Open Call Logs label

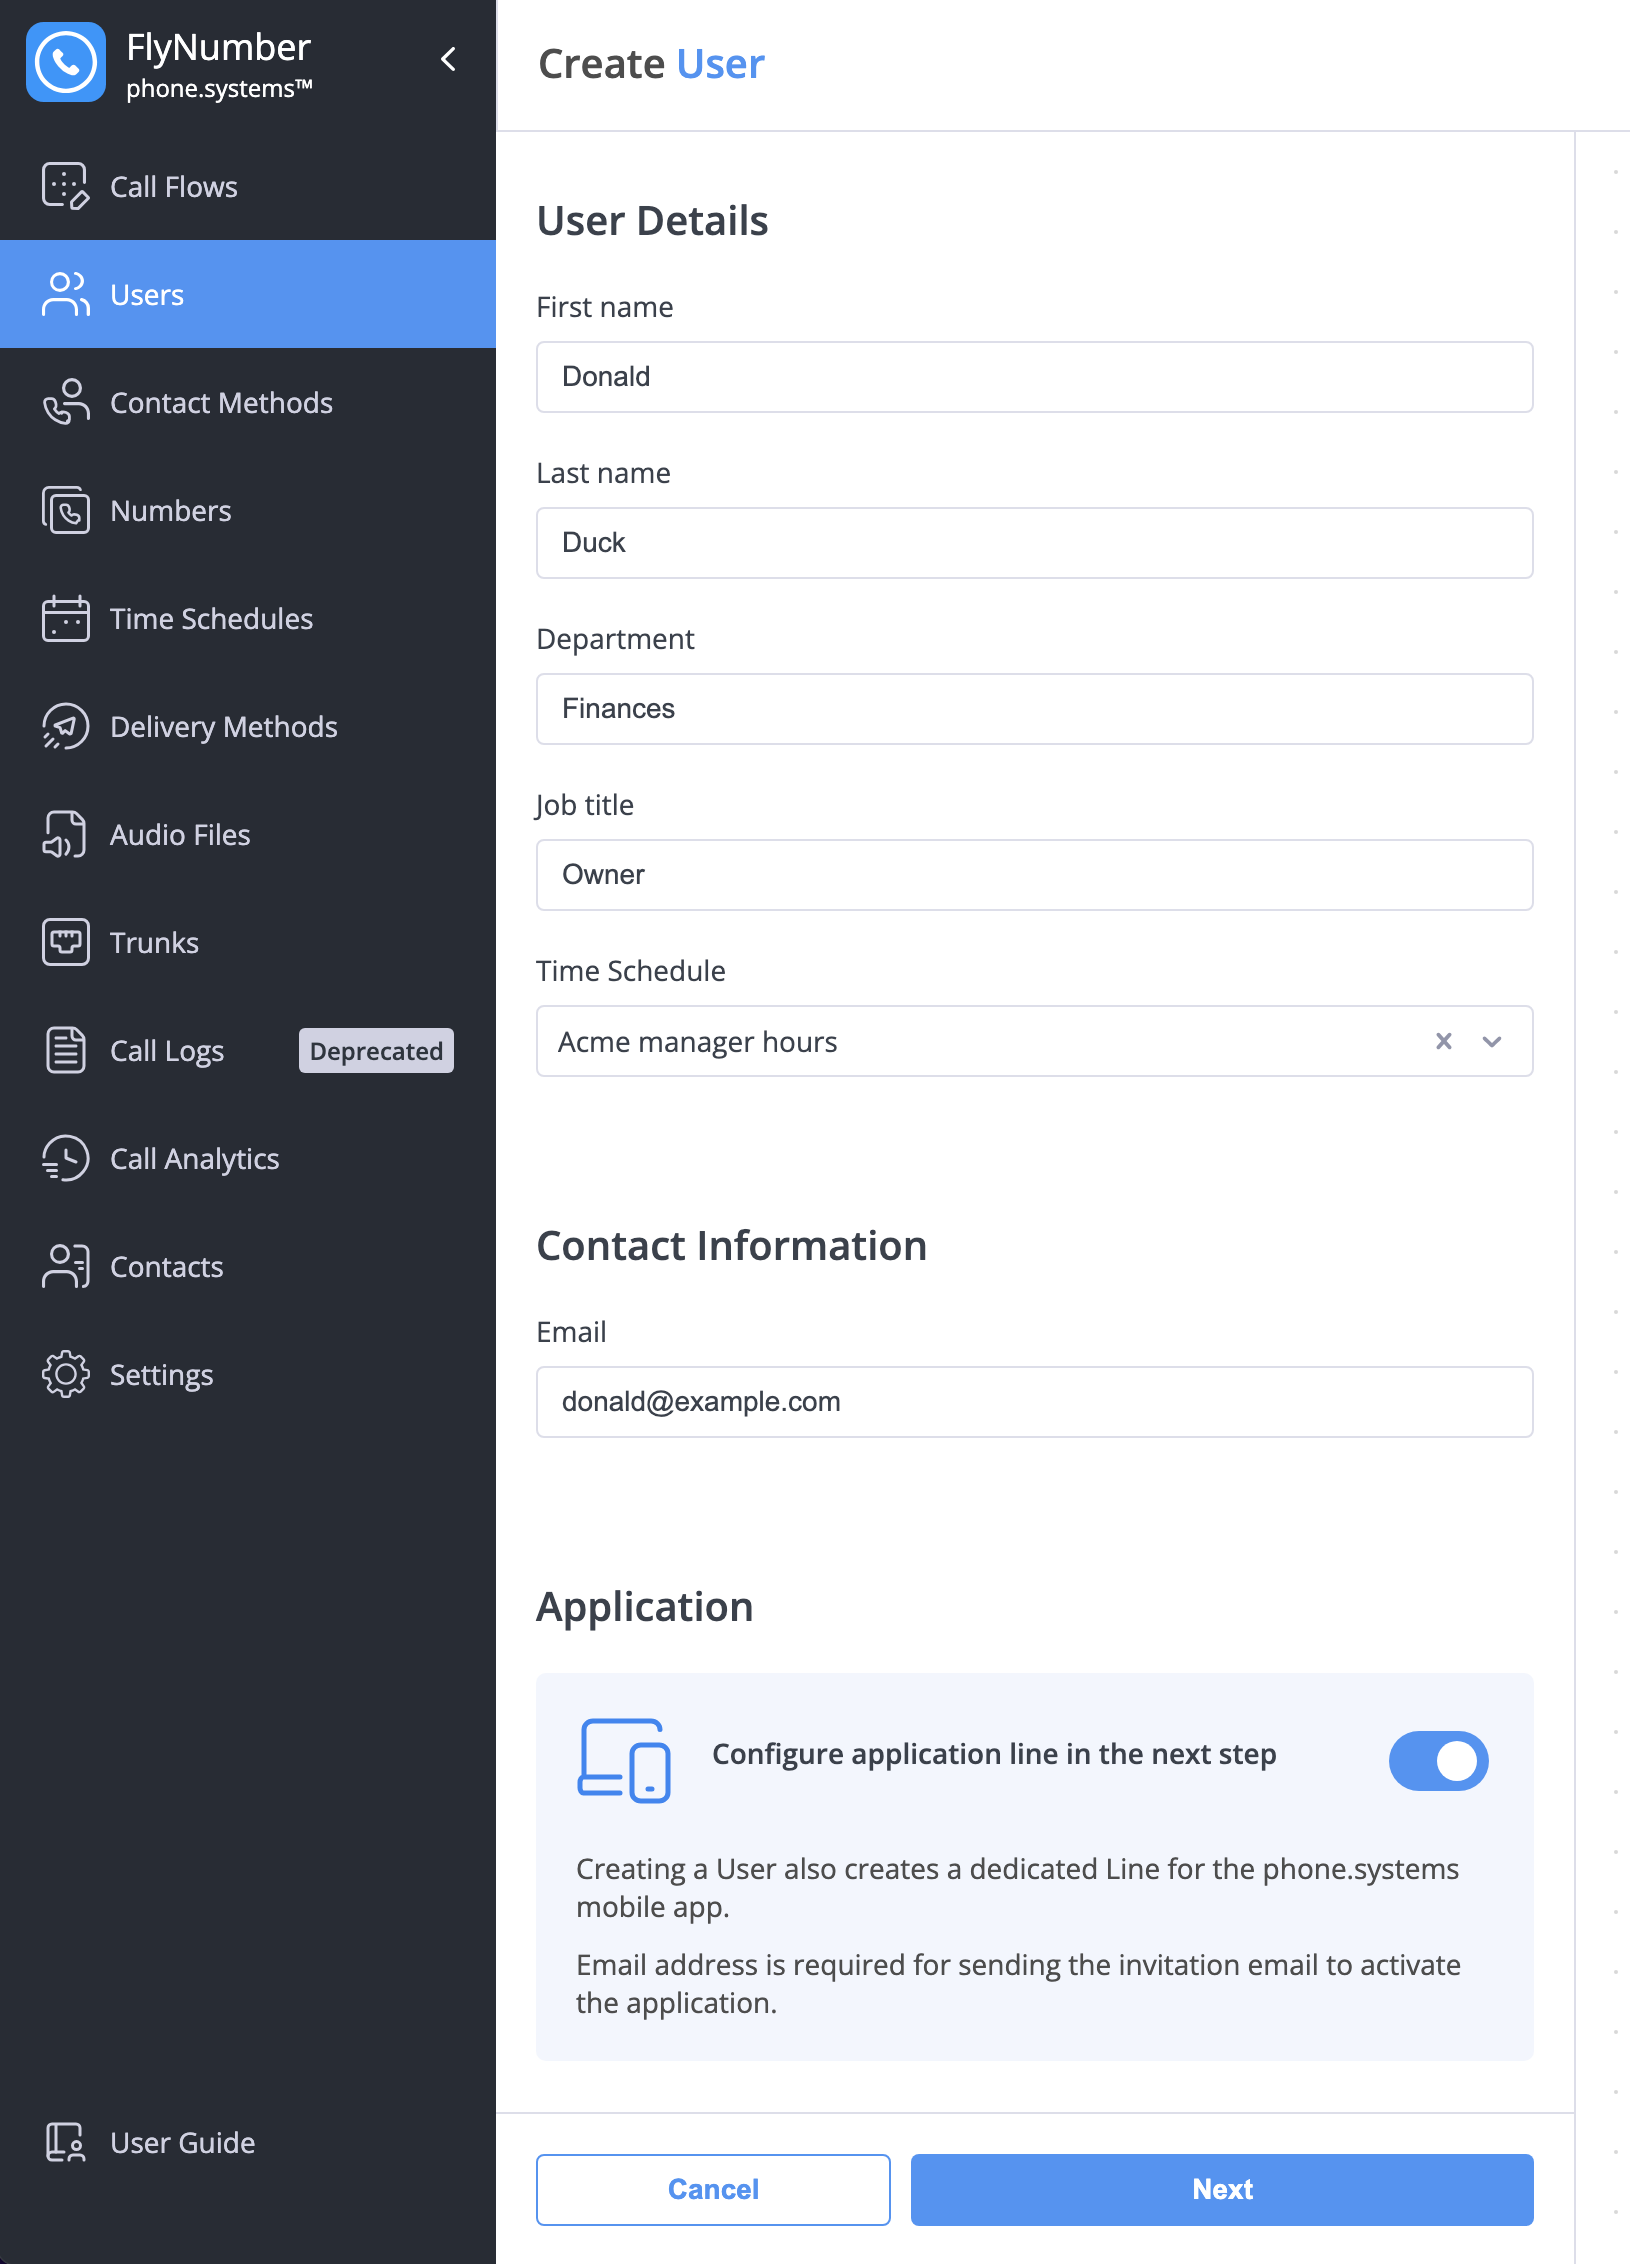[167, 1051]
